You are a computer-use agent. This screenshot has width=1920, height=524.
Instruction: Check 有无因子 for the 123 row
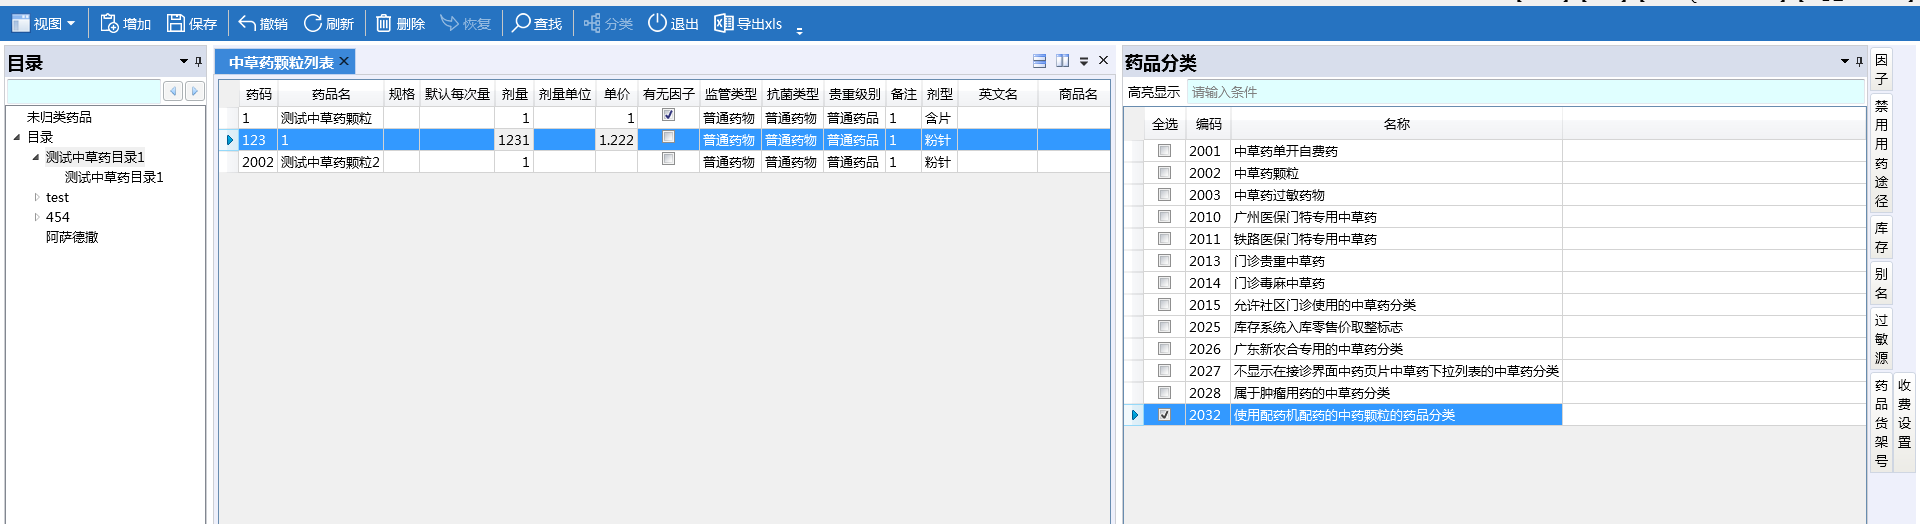[x=669, y=137]
